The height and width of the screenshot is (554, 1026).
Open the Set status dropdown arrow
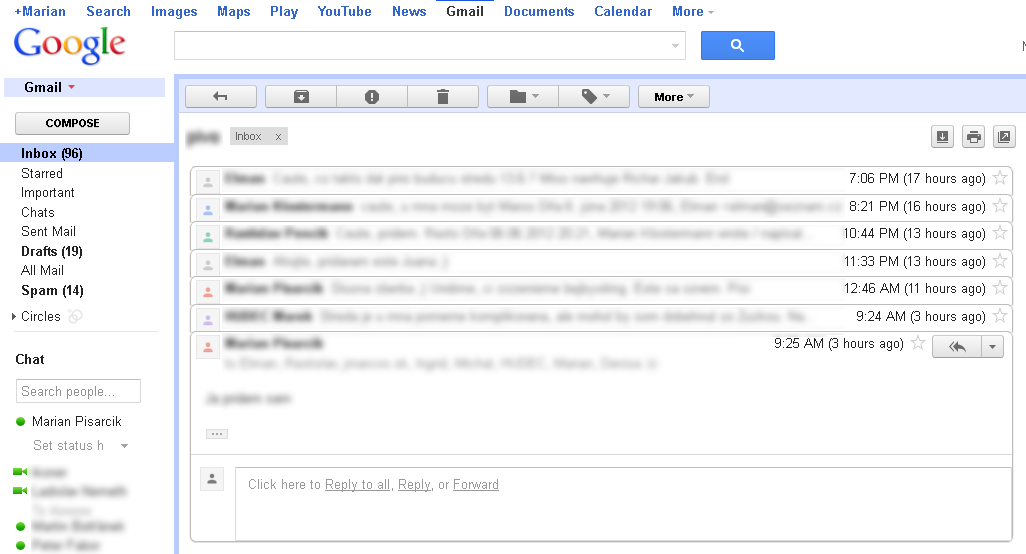coord(124,446)
